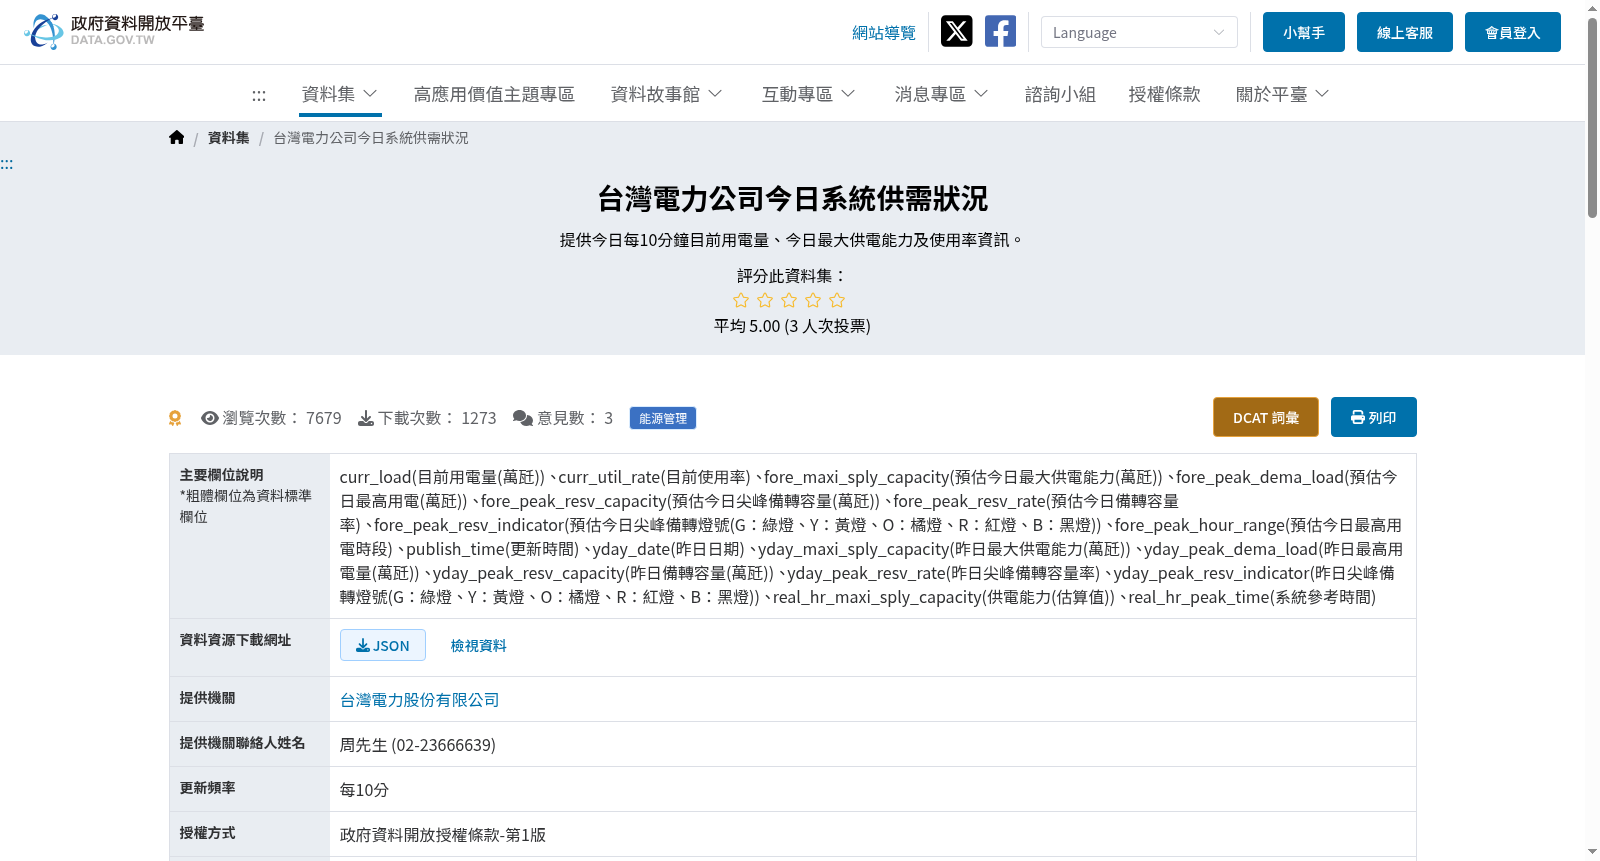The height and width of the screenshot is (861, 1600).
Task: Open the Language dropdown
Action: 1139,32
